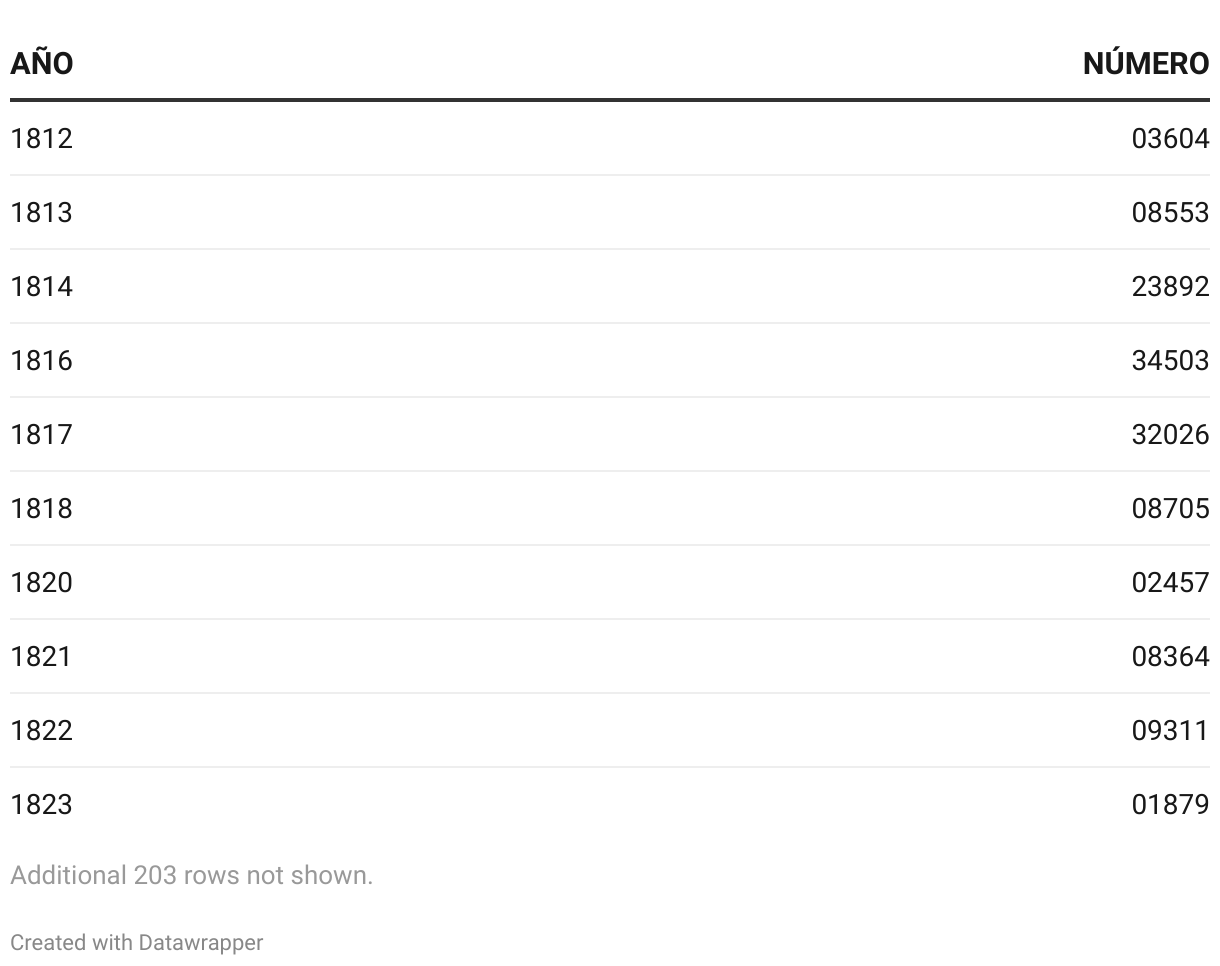1220x966 pixels.
Task: Select the year 1812 cell
Action: 41,138
